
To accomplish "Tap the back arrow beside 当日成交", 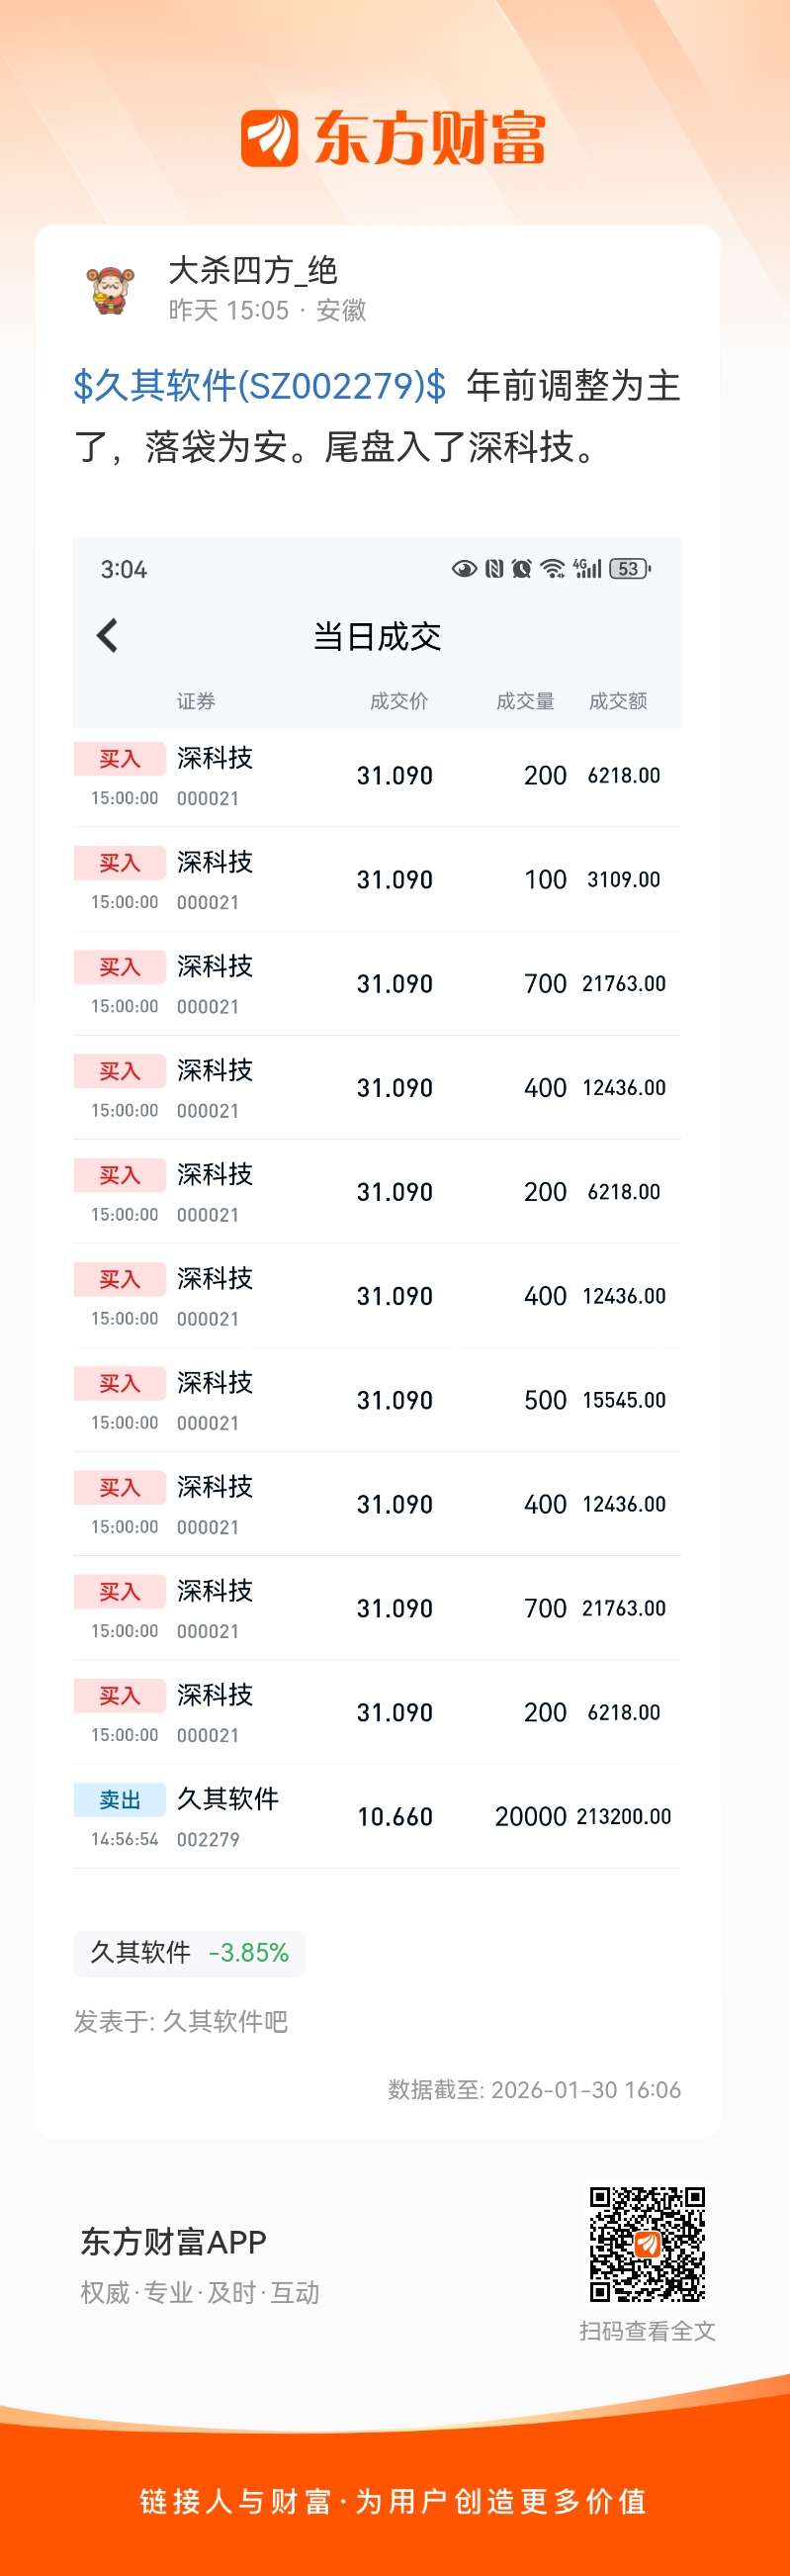I will pos(107,635).
